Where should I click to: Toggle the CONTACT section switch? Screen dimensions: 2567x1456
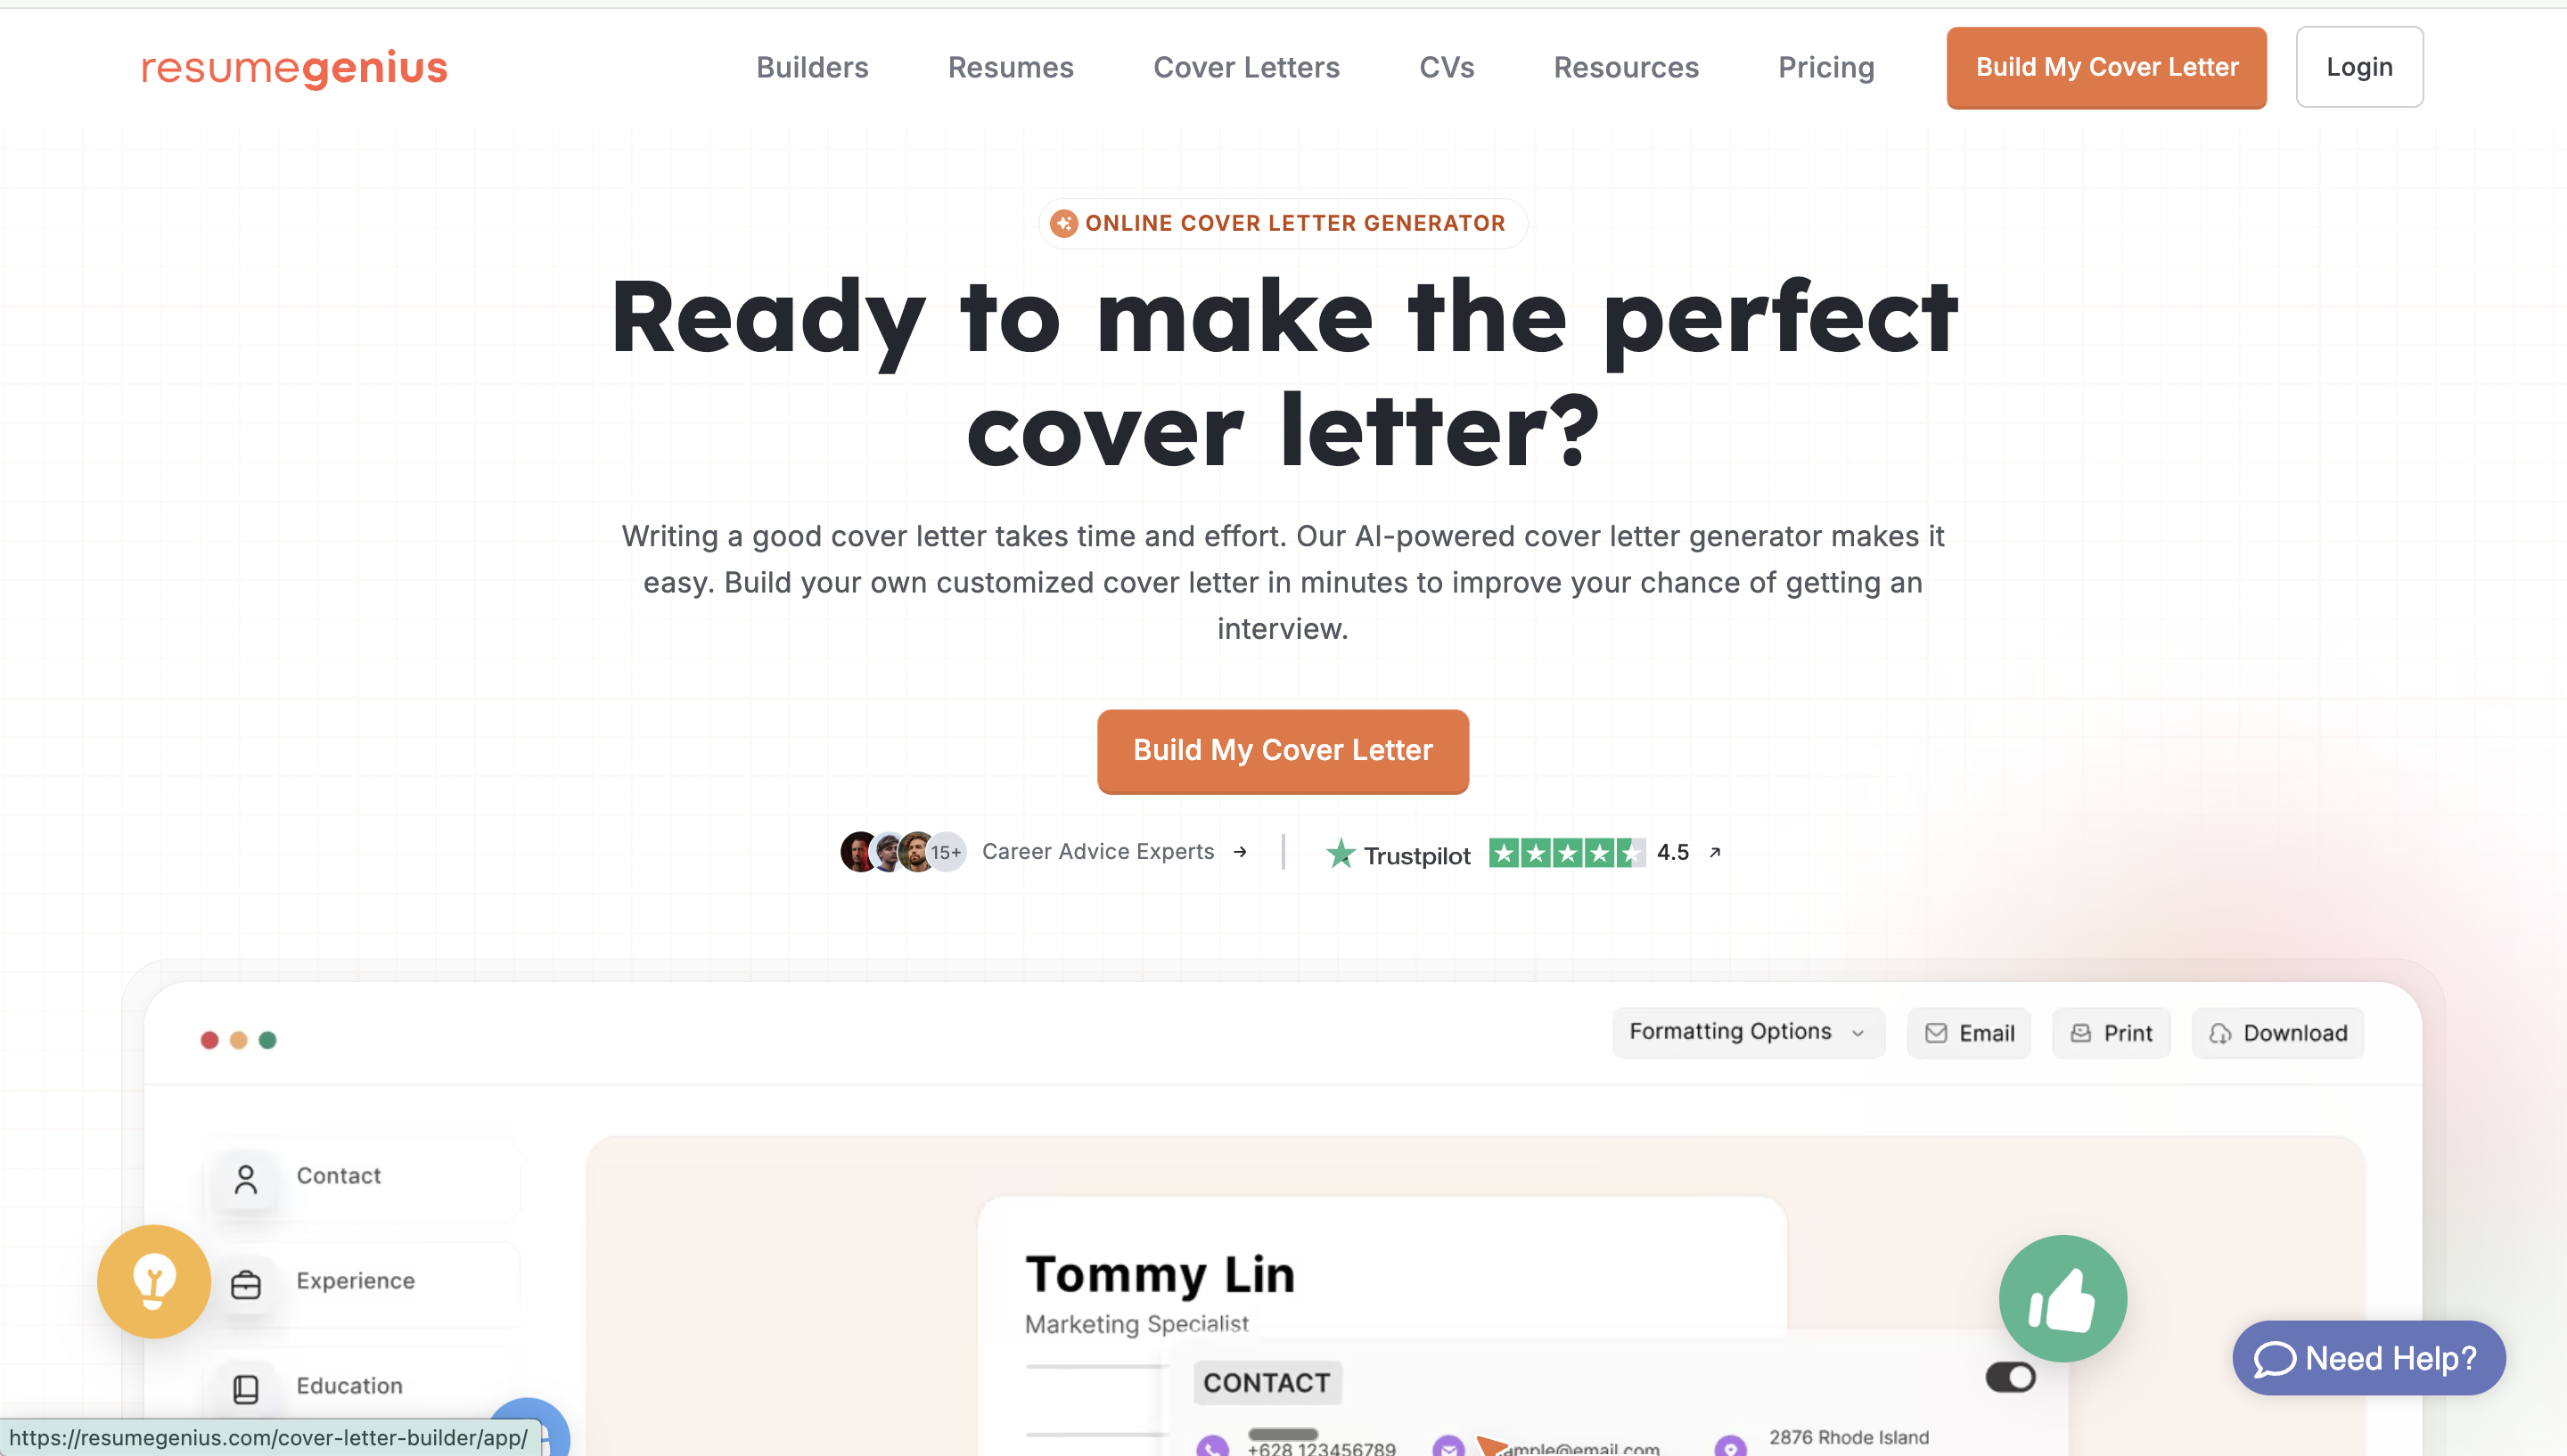tap(2010, 1377)
